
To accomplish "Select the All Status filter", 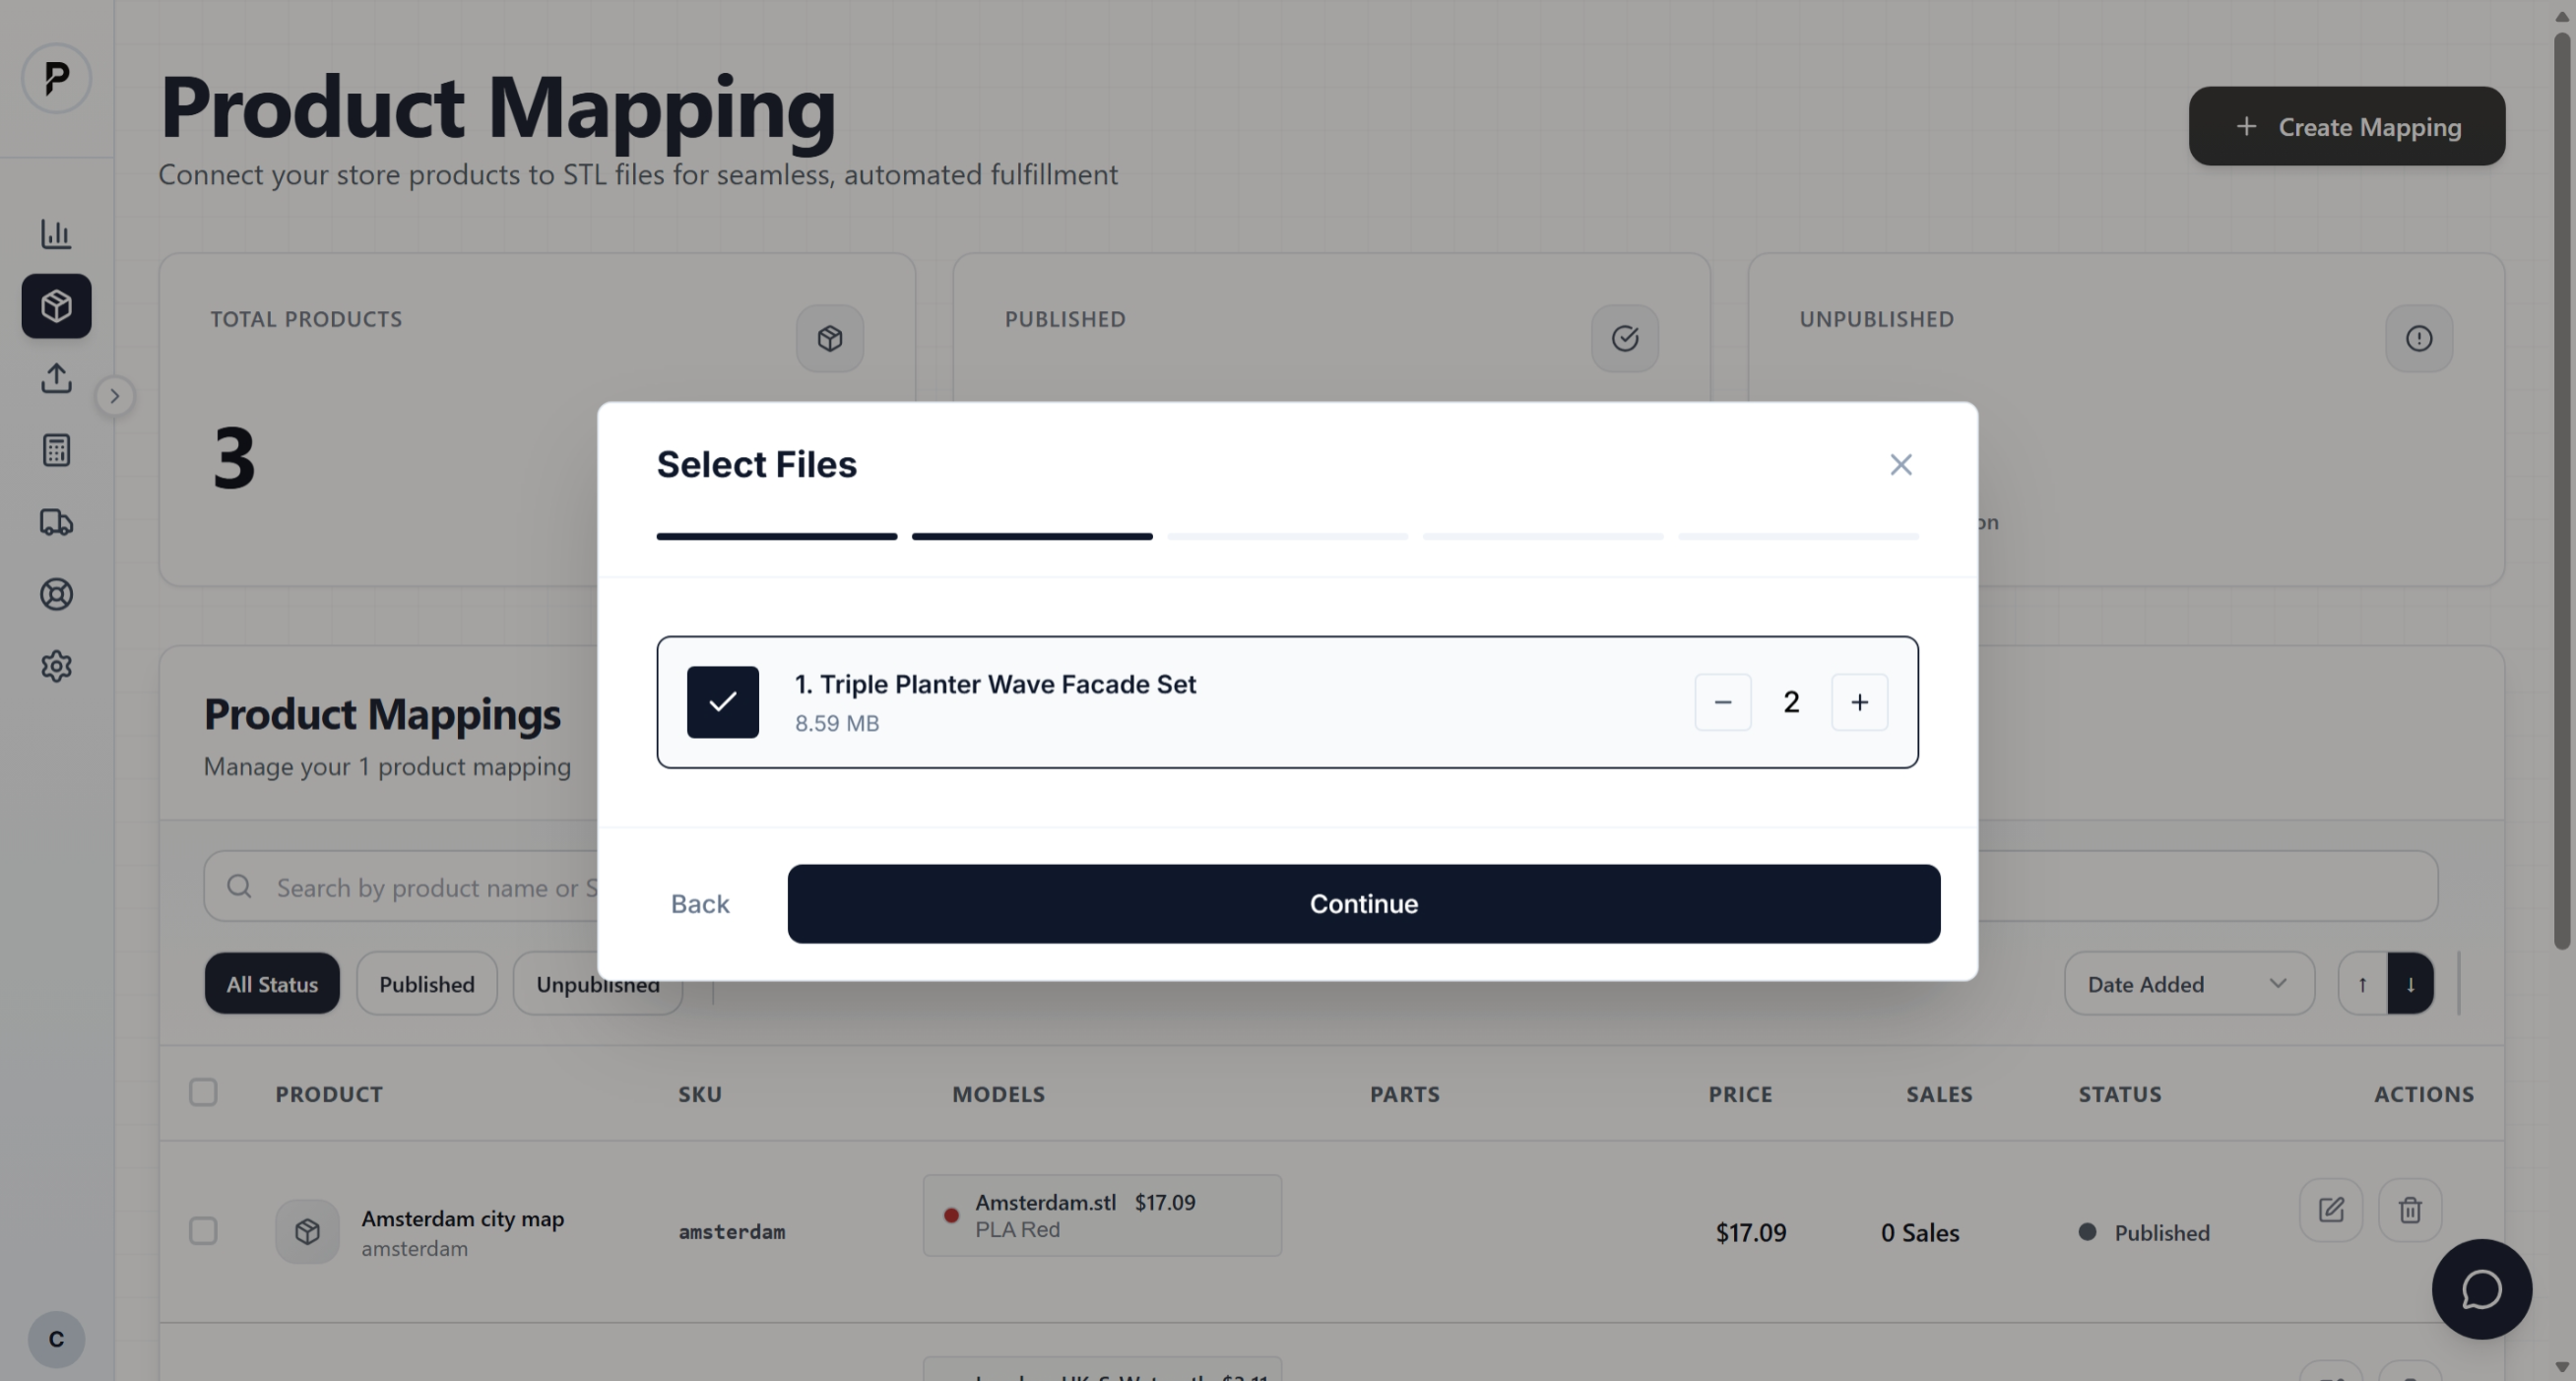I will [x=272, y=984].
